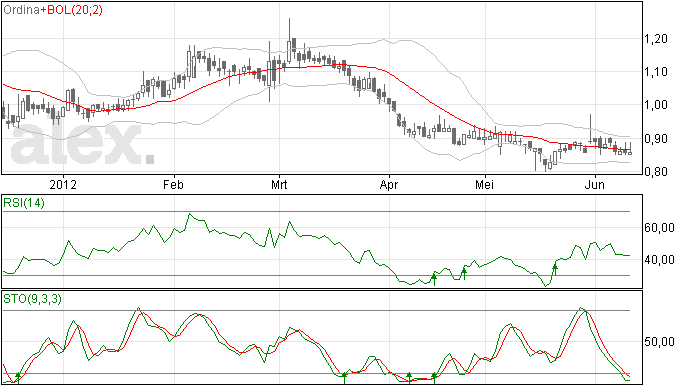
Task: Click the 0,90 price axis value
Action: click(656, 139)
